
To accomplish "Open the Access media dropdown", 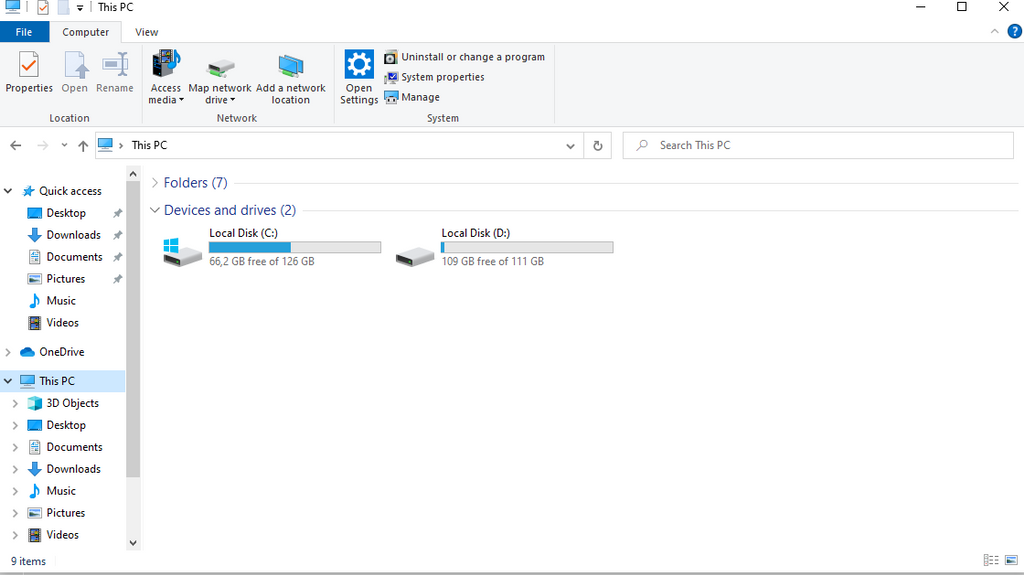I will [x=166, y=76].
